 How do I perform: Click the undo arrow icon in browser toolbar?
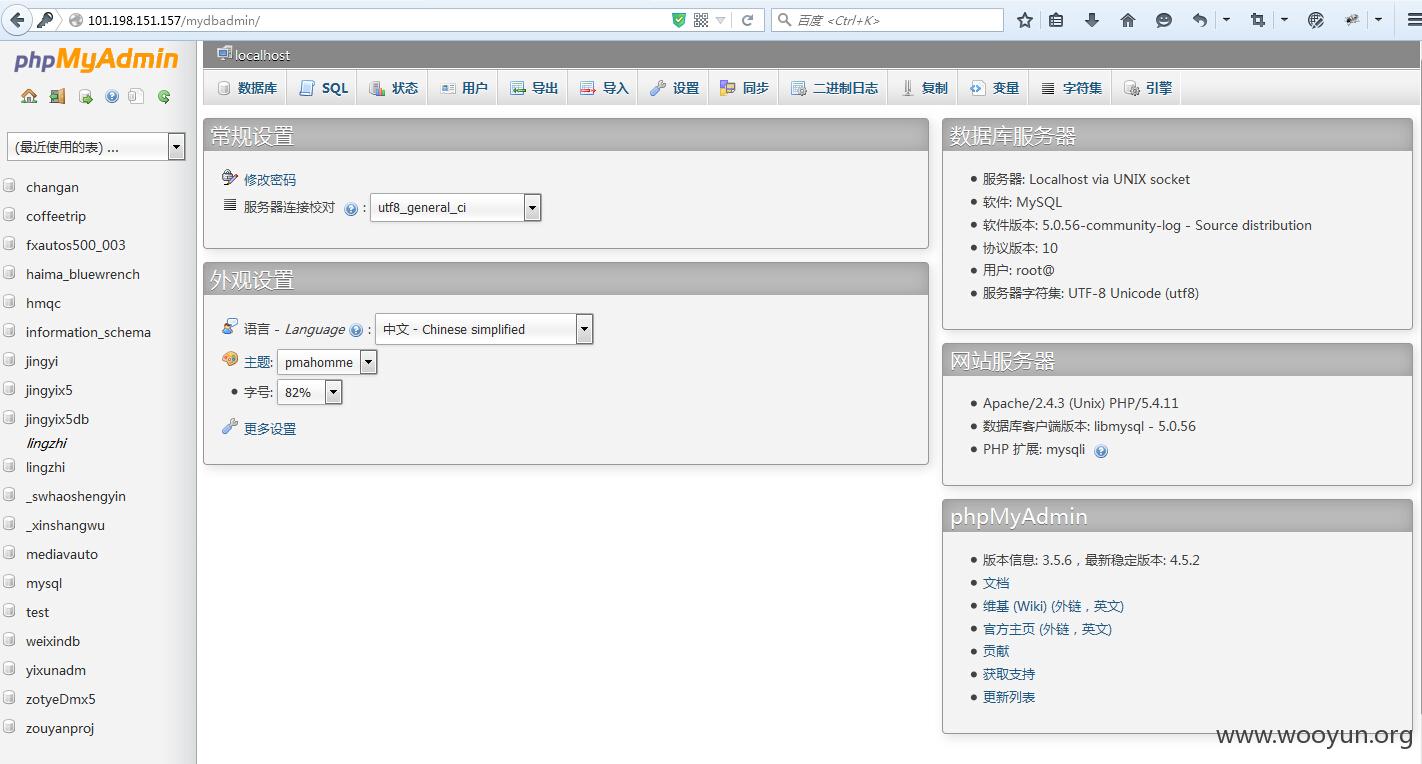[x=1200, y=20]
